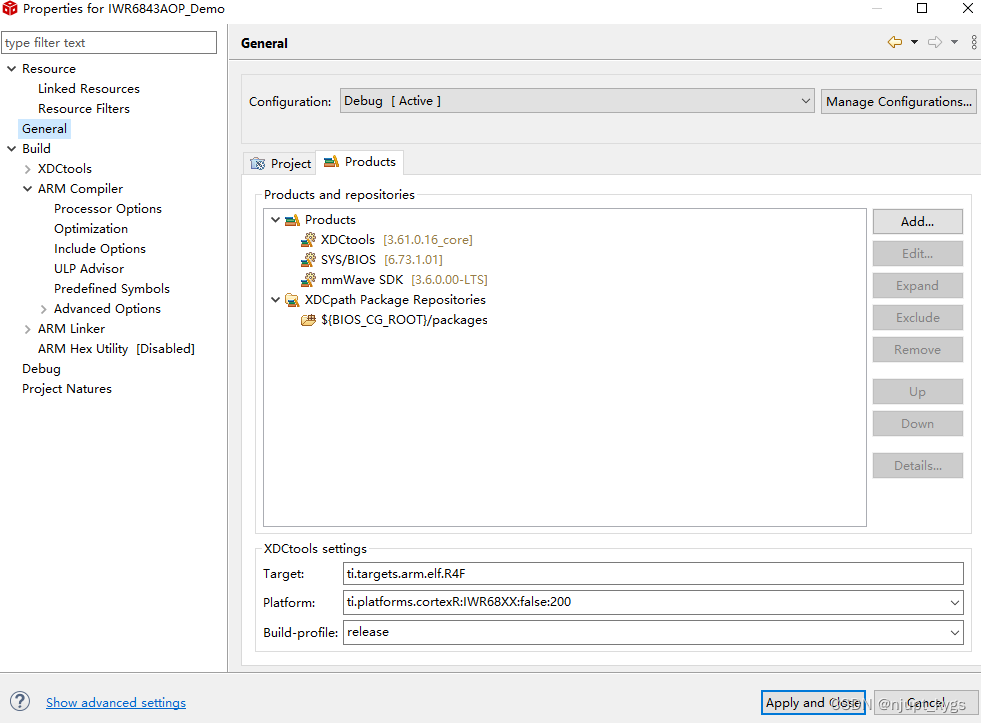
Task: Switch to the Project tab
Action: click(x=280, y=163)
